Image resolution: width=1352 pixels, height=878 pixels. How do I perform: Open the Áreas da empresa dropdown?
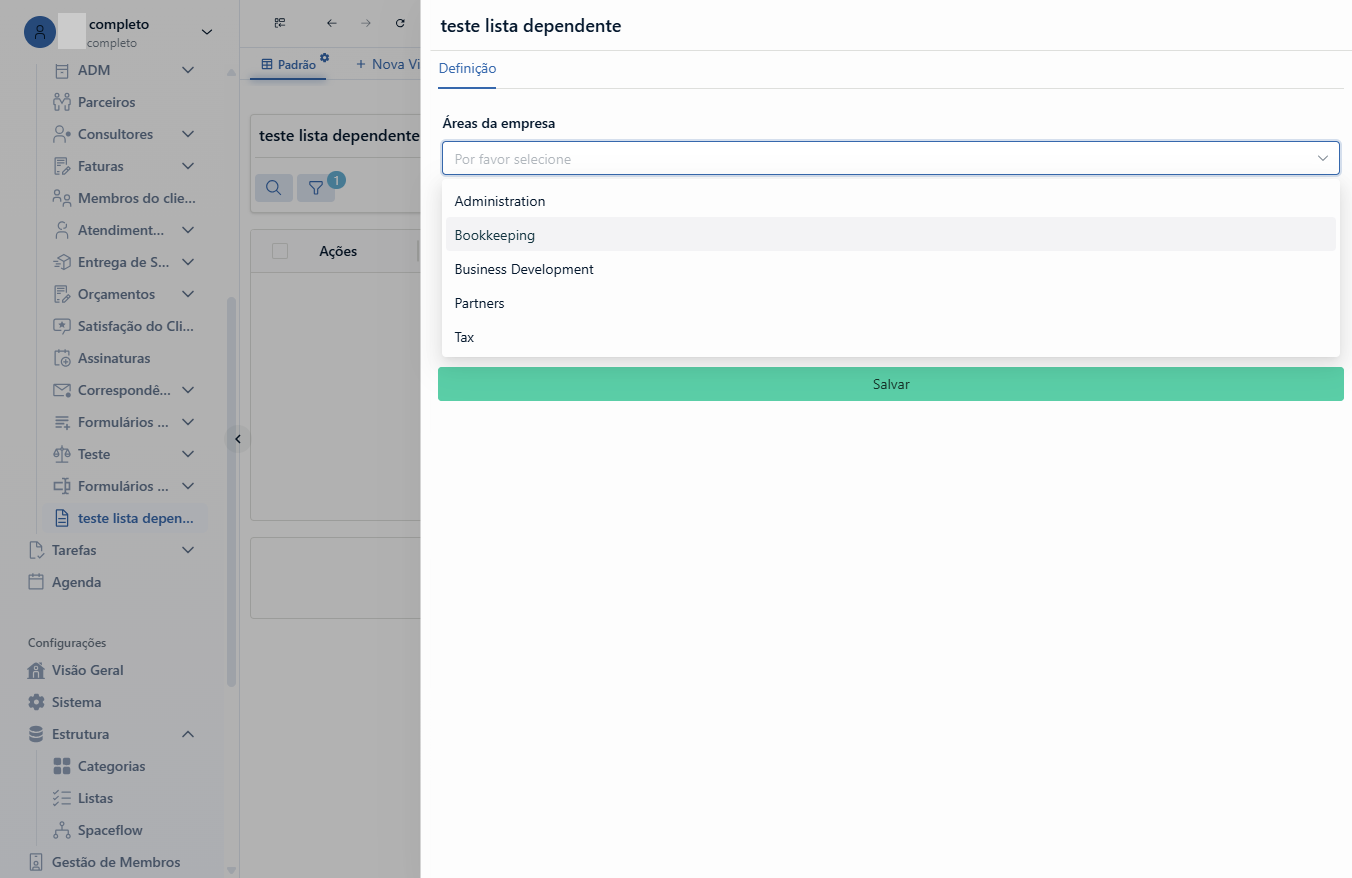click(891, 158)
